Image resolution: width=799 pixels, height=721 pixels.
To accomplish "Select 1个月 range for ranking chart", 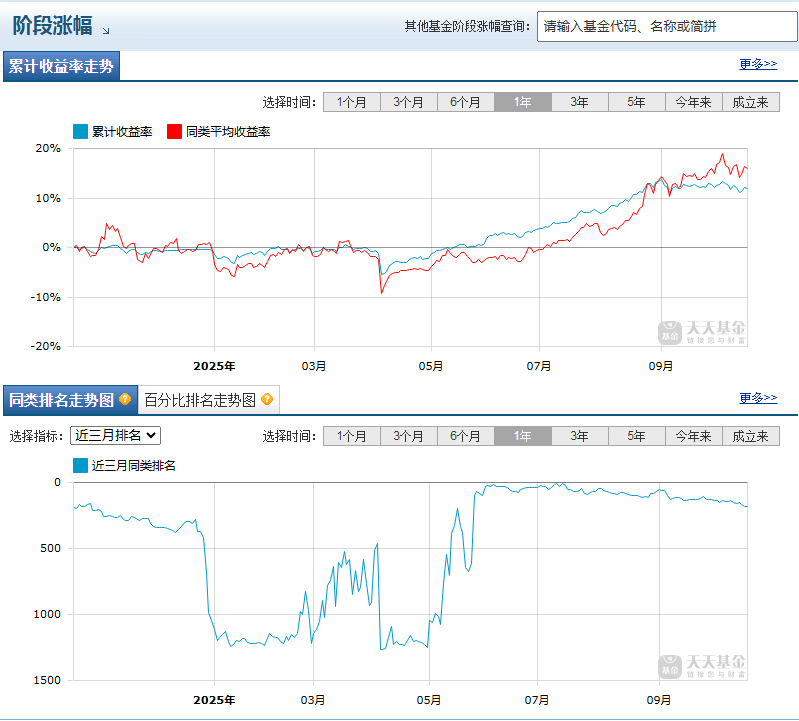I will click(352, 436).
